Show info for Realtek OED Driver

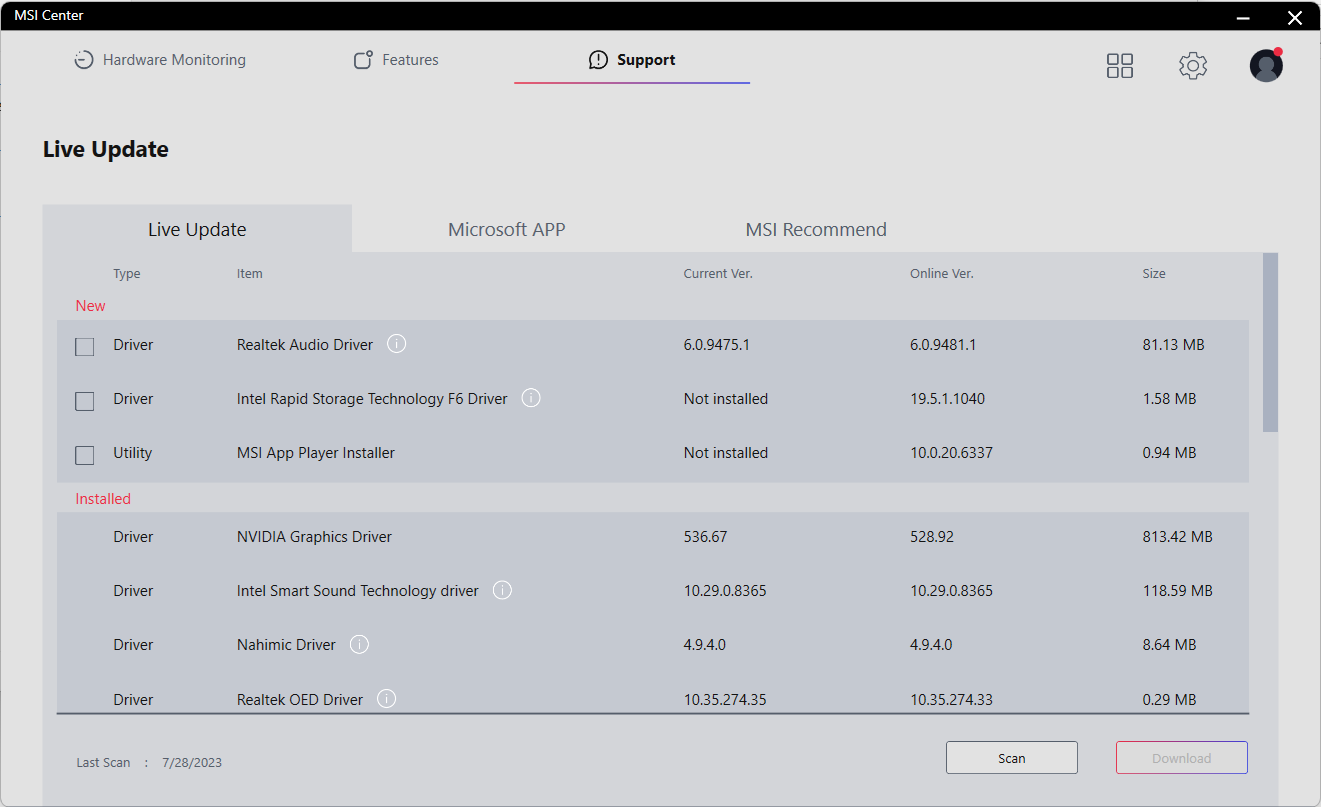point(387,699)
